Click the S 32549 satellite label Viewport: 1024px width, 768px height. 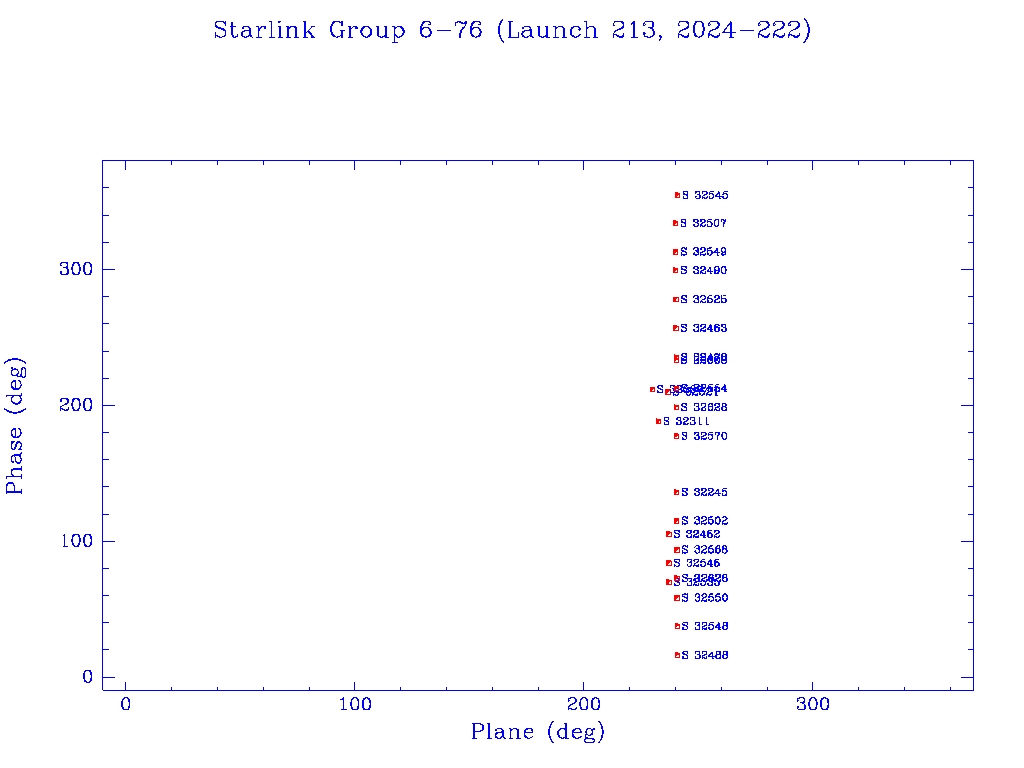coord(703,252)
